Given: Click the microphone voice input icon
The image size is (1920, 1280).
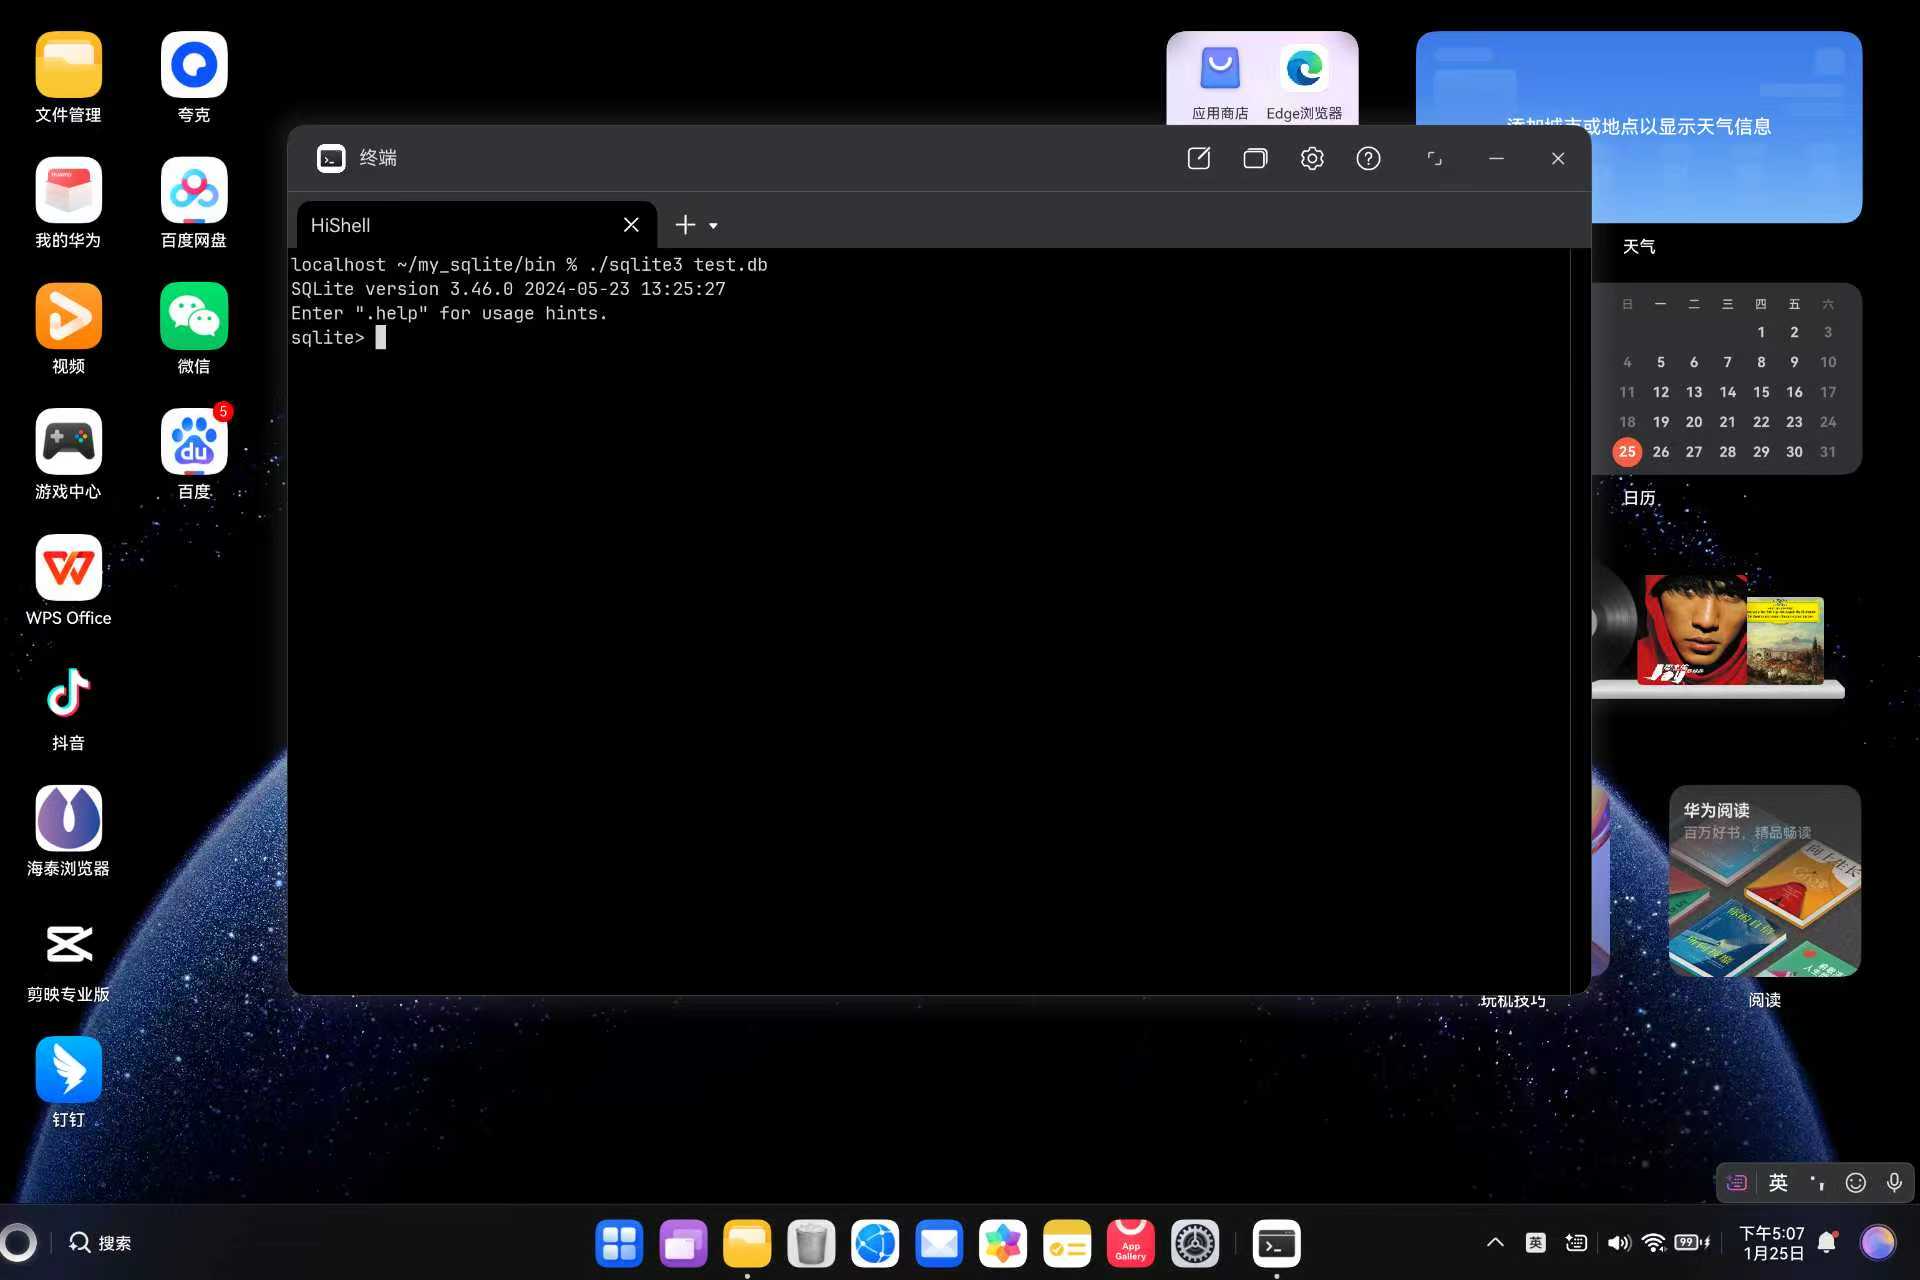Looking at the screenshot, I should (x=1894, y=1183).
